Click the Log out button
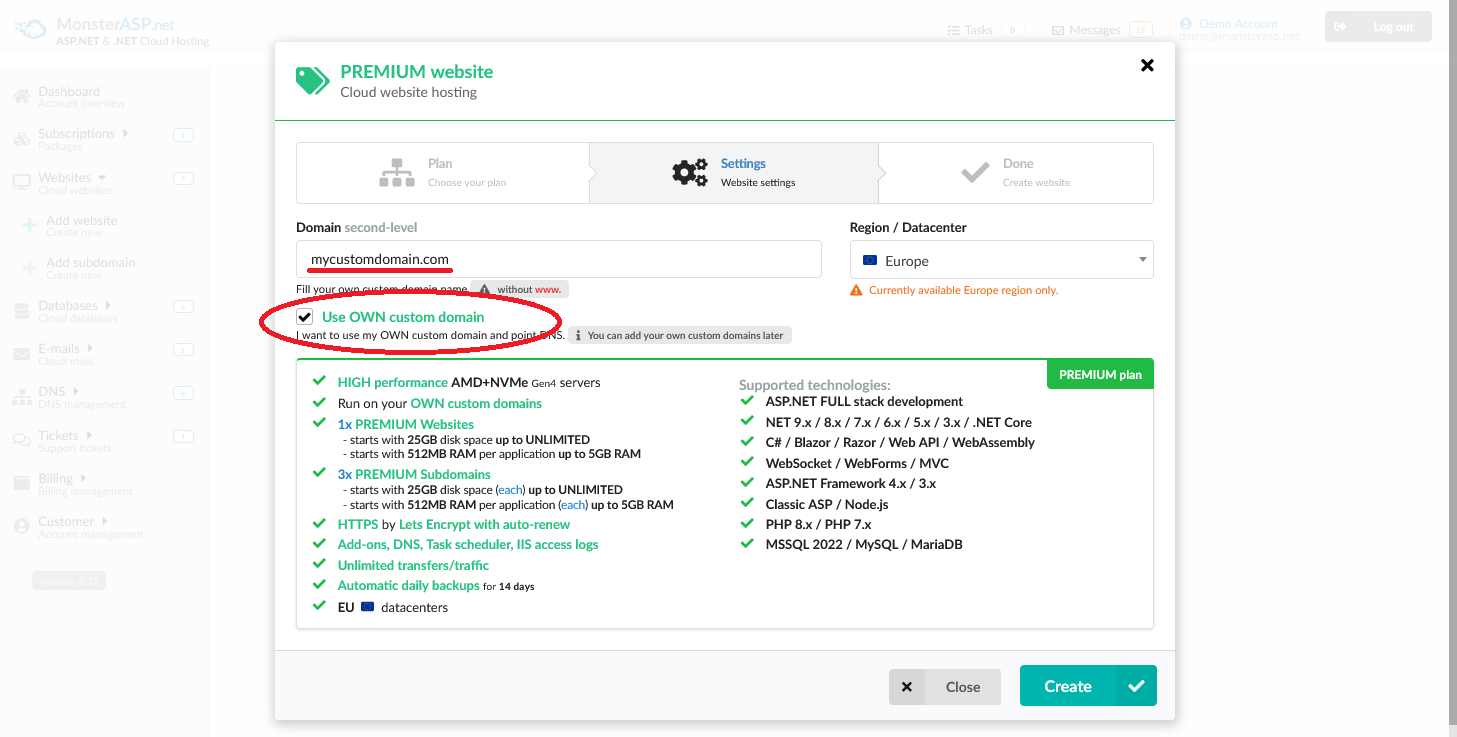Screen dimensions: 1457x737 1378,27
